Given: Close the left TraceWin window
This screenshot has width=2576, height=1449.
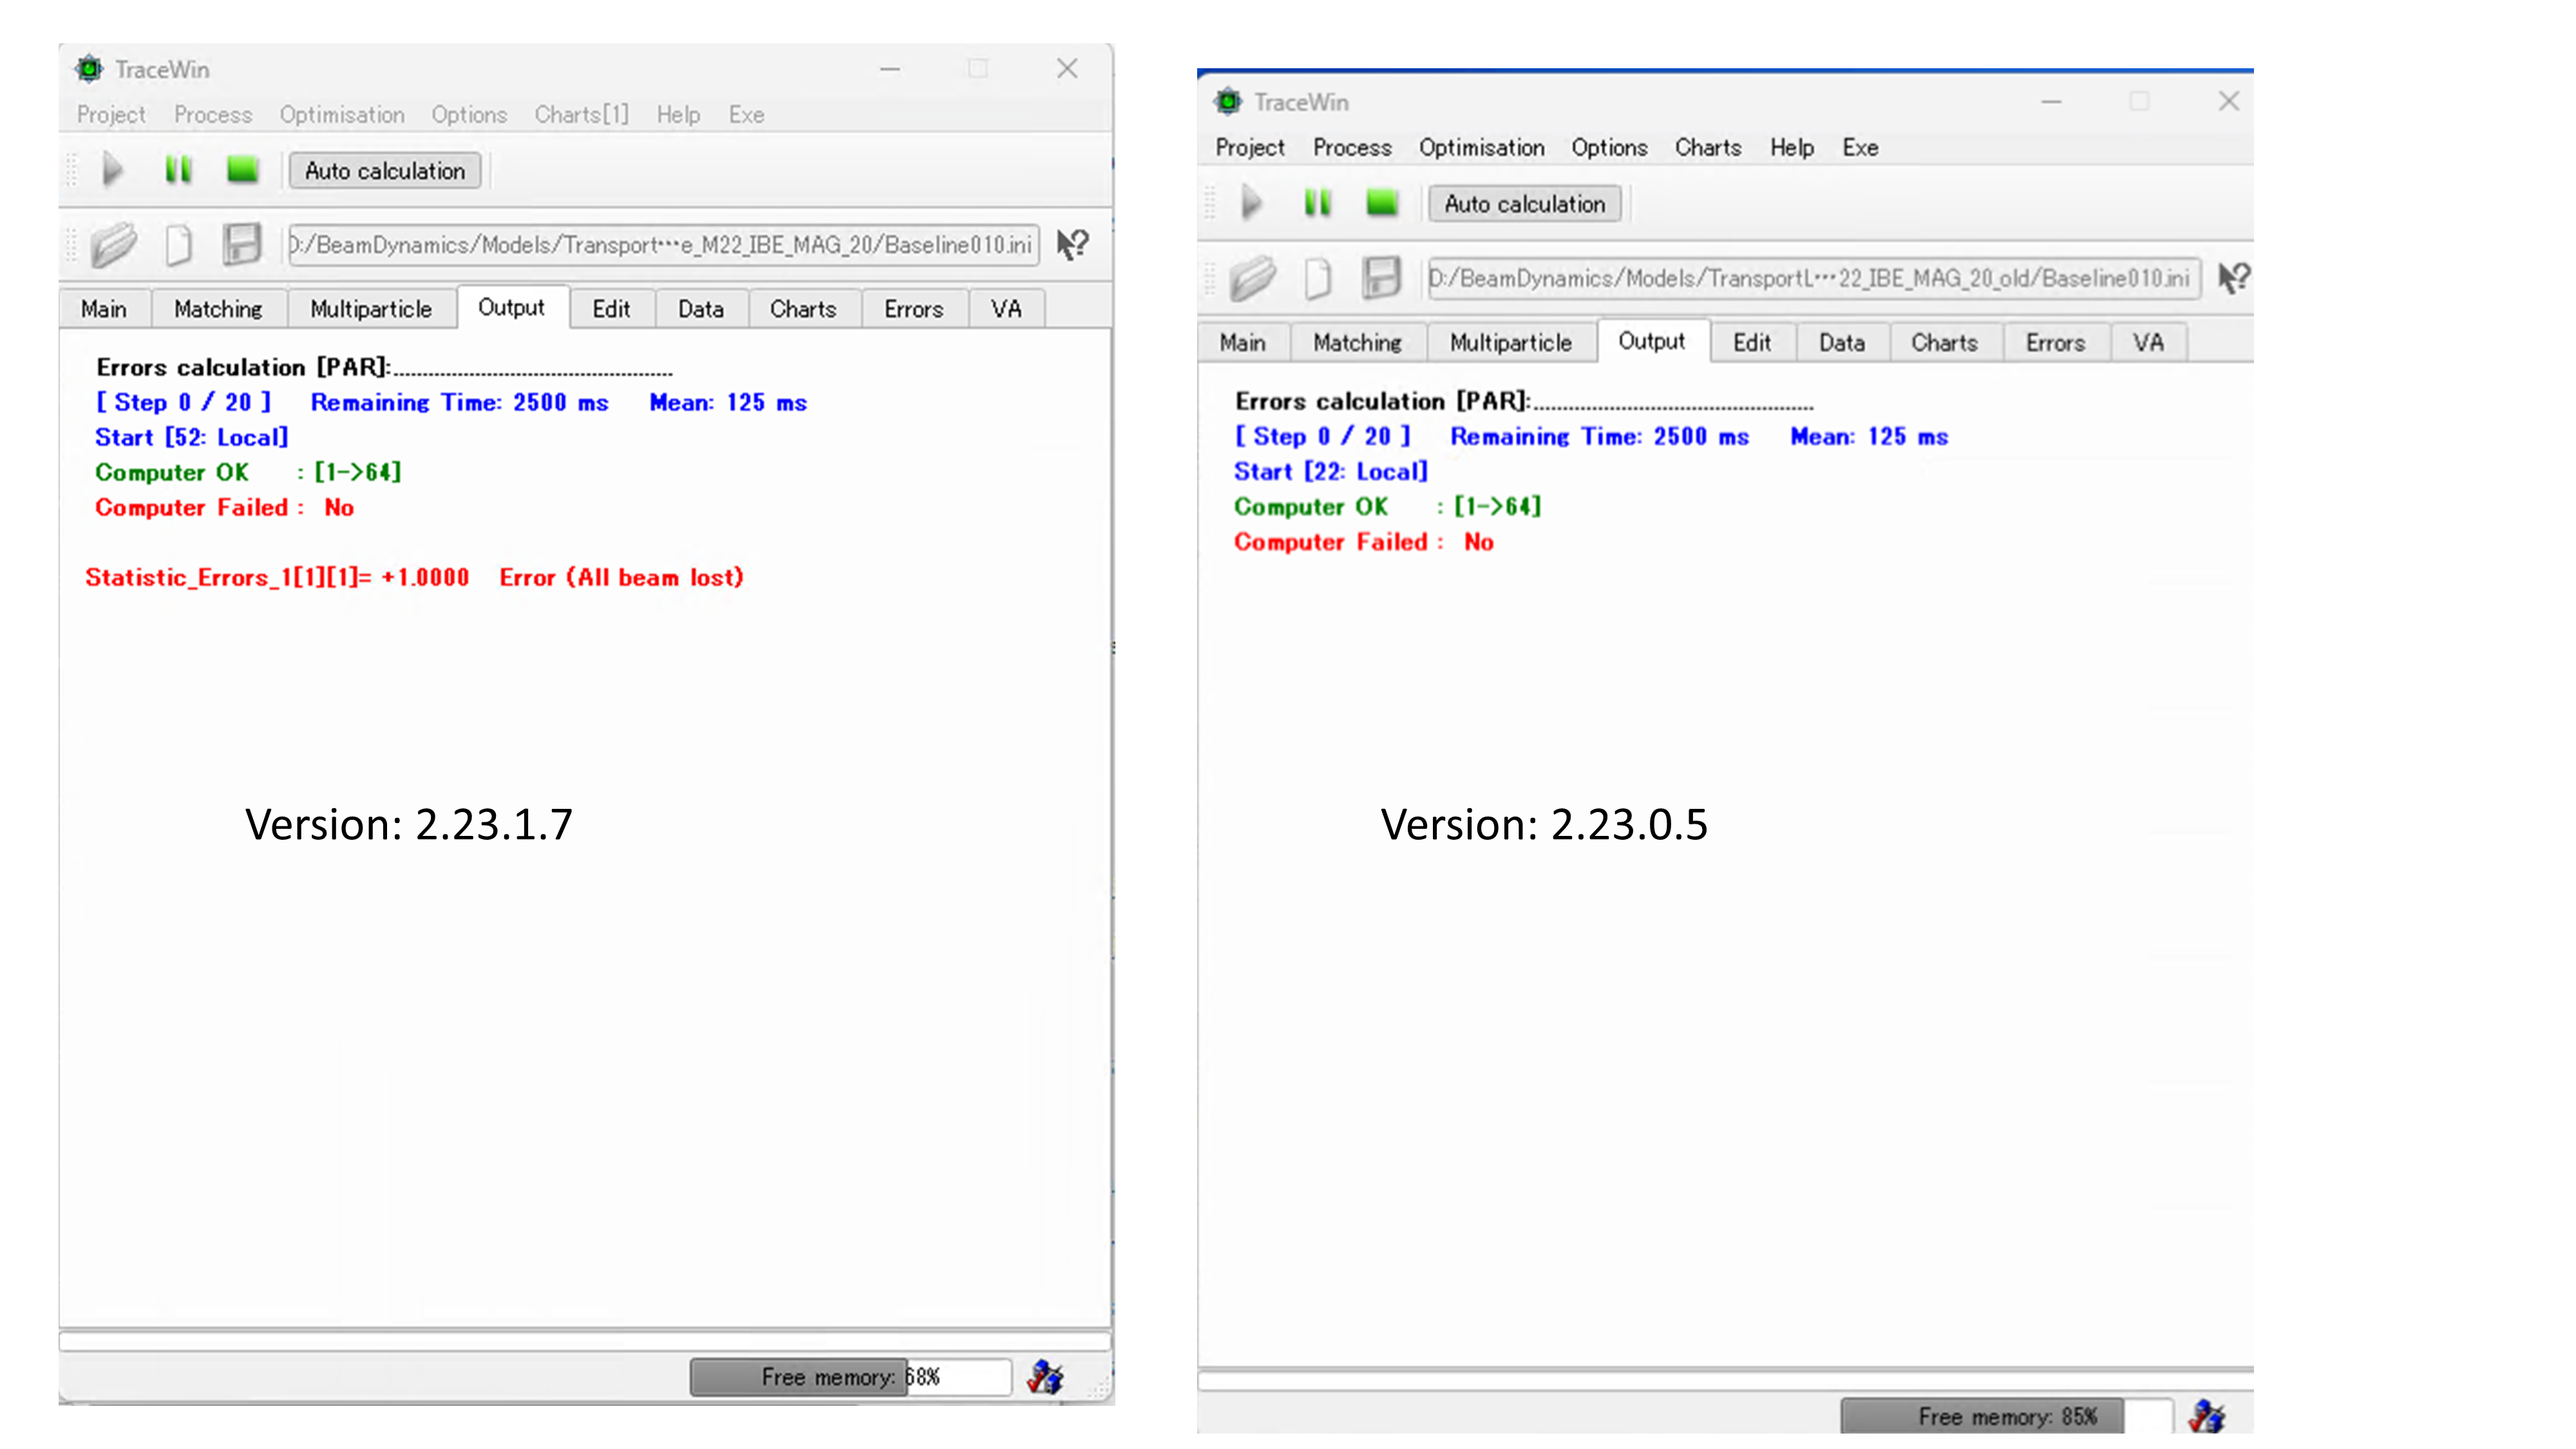Looking at the screenshot, I should pyautogui.click(x=1067, y=68).
